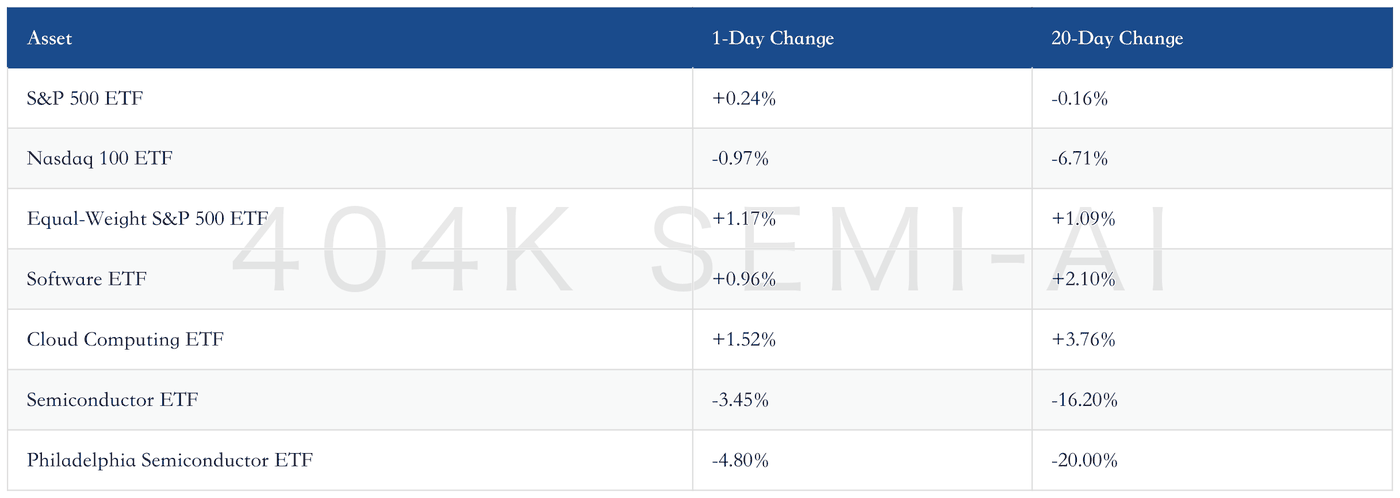This screenshot has width=1400, height=498.
Task: Click the -0.16% S&P 20-day value
Action: pos(1080,99)
